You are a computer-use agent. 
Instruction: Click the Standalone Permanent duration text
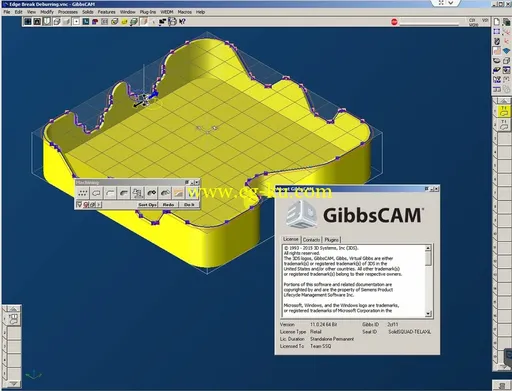332,339
